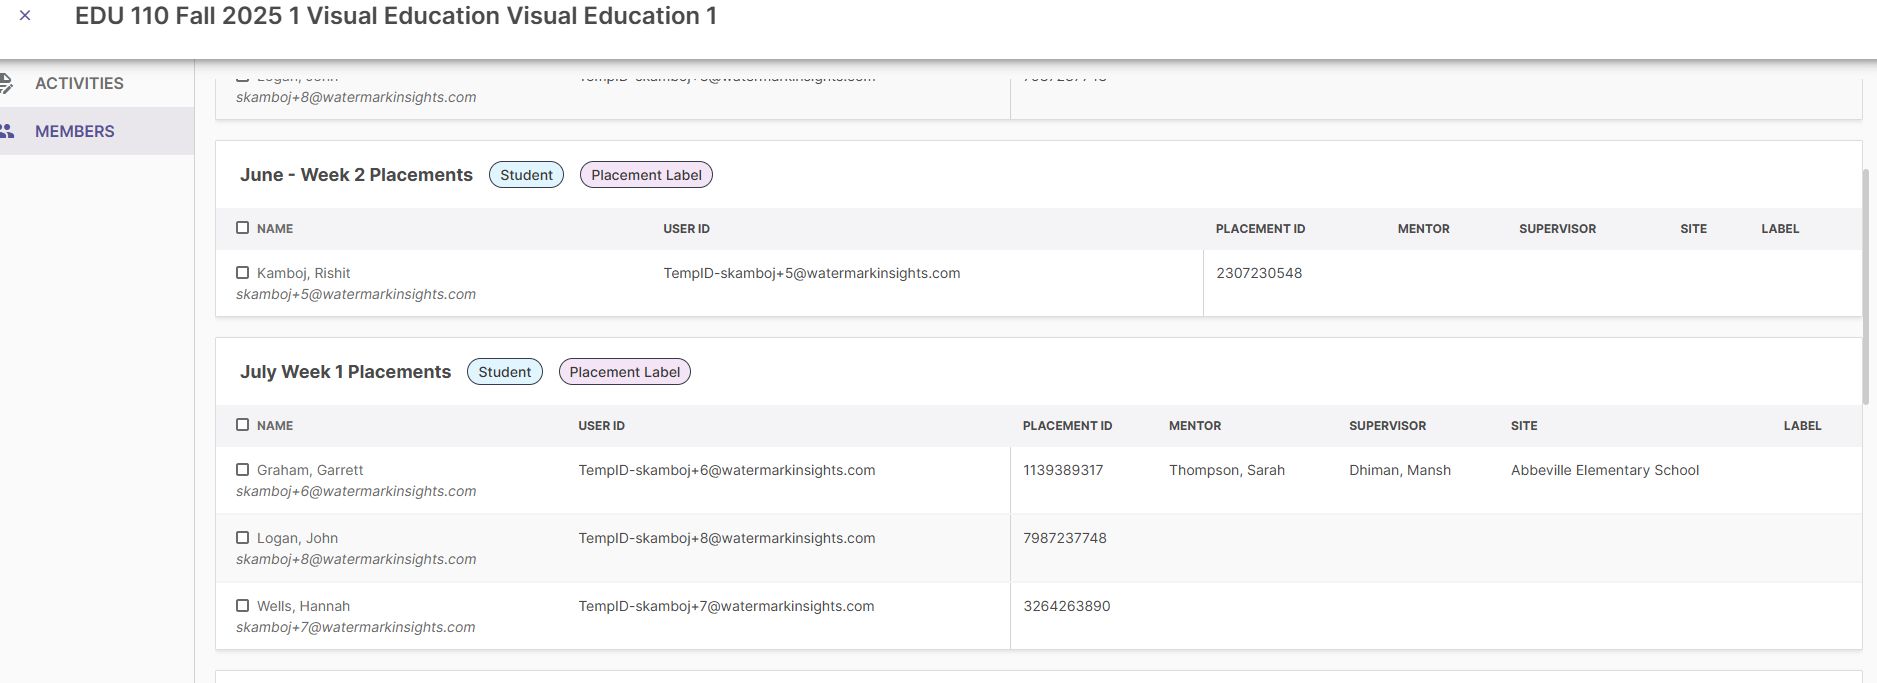This screenshot has height=683, width=1877.
Task: Select user ID TempID-skamboj+6@watermarkinsights.com
Action: tap(727, 470)
